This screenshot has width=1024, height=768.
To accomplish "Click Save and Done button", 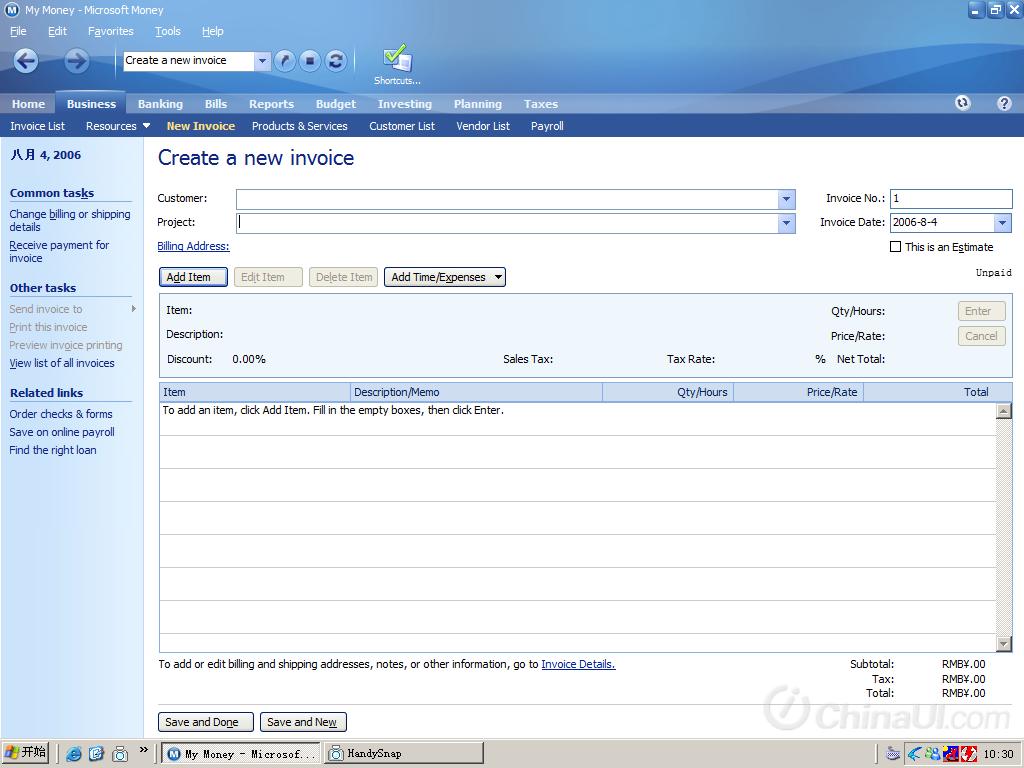I will [x=206, y=722].
